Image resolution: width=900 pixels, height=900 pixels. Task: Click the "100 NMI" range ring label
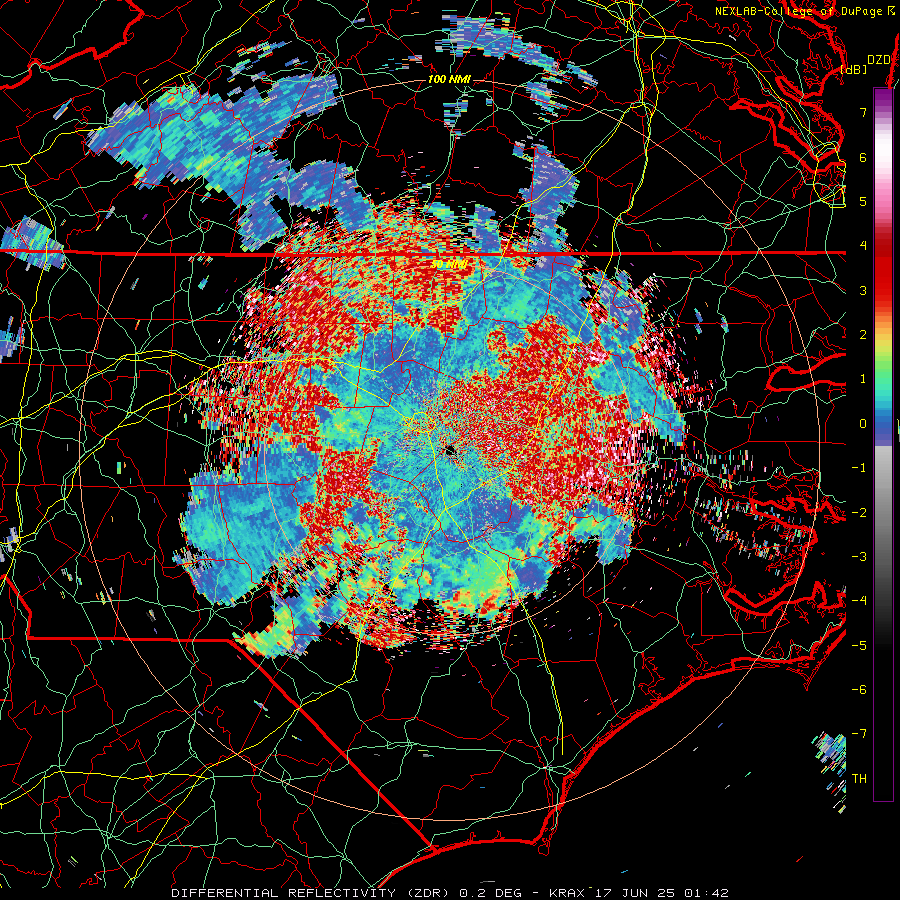pos(449,79)
